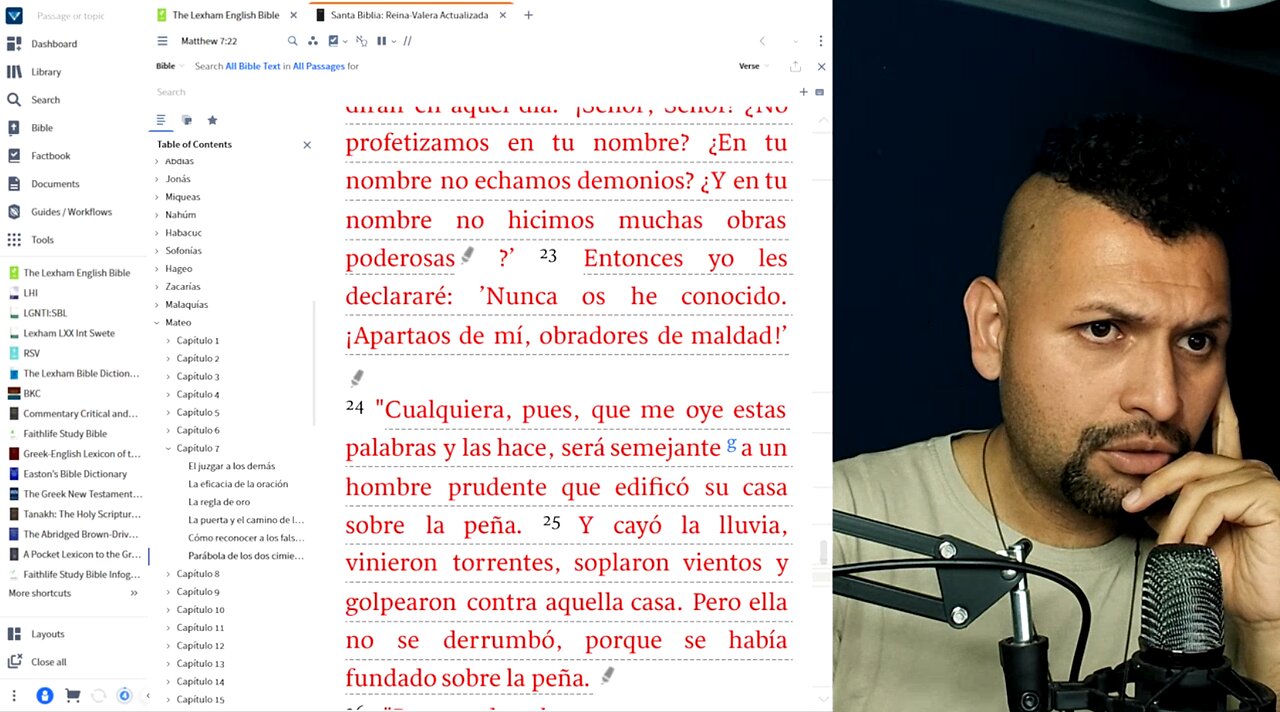
Task: Open the Verse results dropdown
Action: coord(753,66)
